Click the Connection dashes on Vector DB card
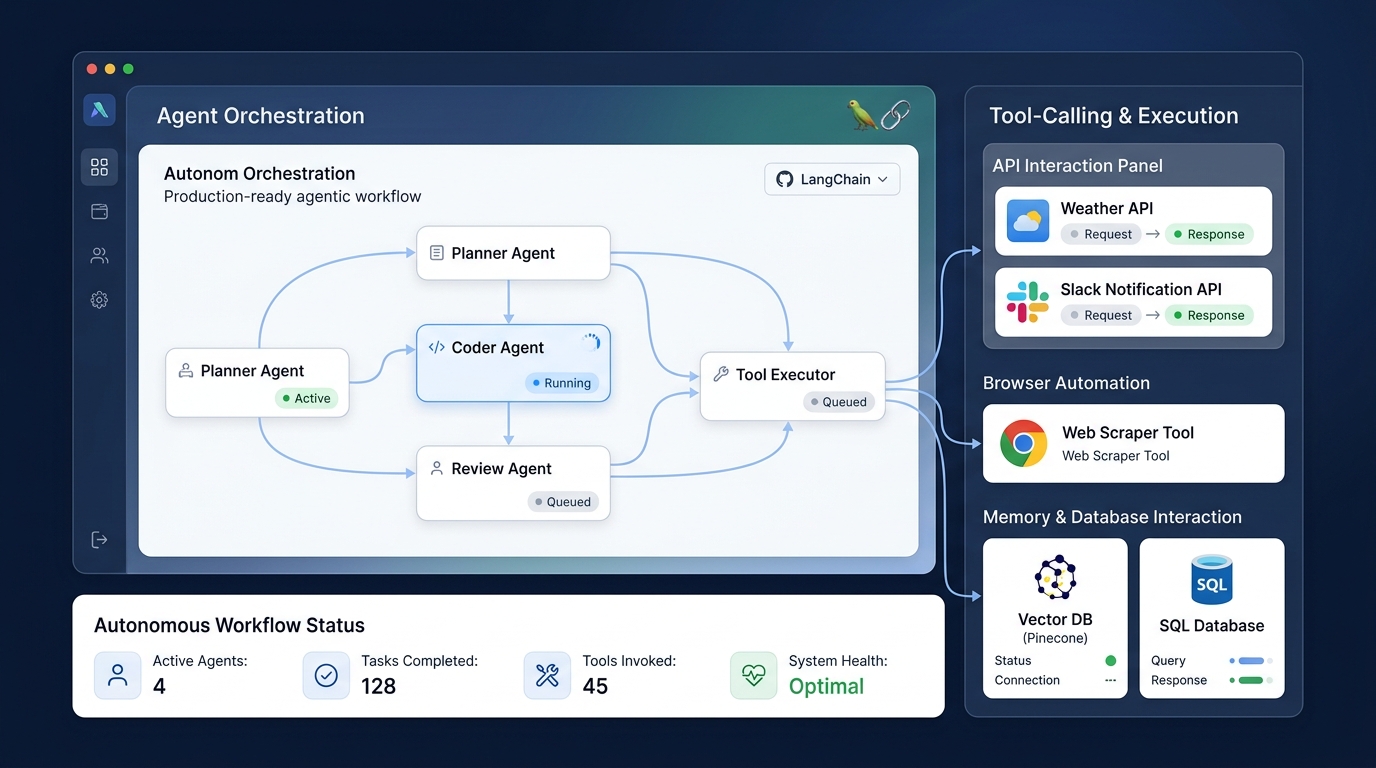This screenshot has height=768, width=1376. point(1110,680)
